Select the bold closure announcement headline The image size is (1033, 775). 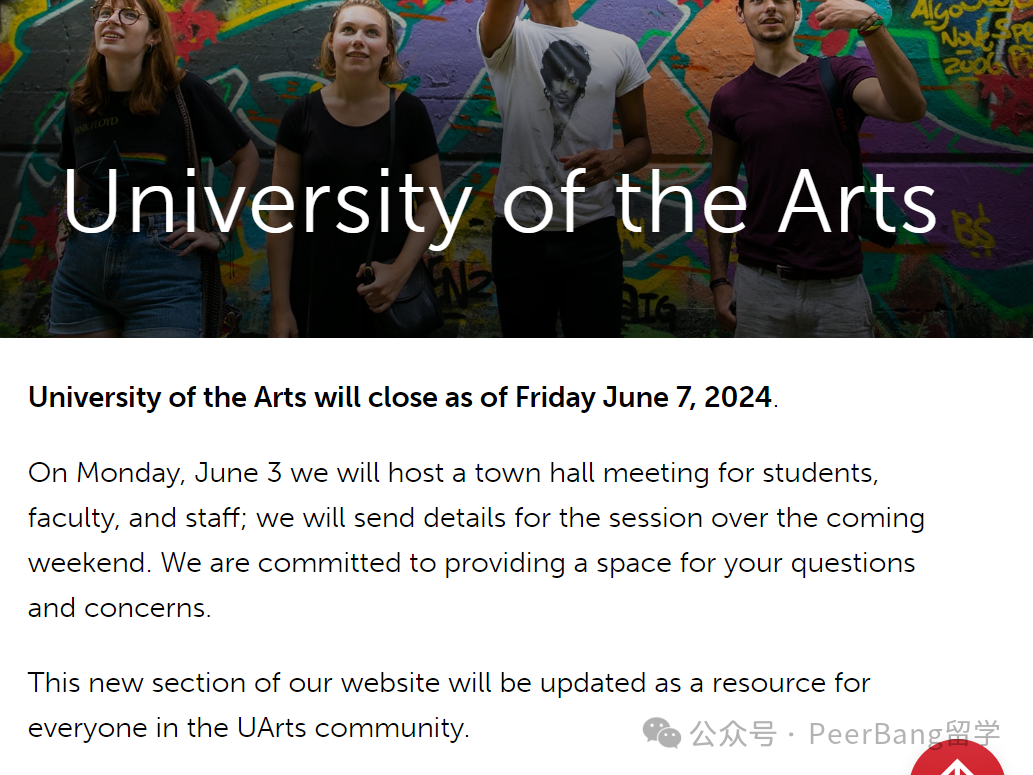pyautogui.click(x=403, y=397)
